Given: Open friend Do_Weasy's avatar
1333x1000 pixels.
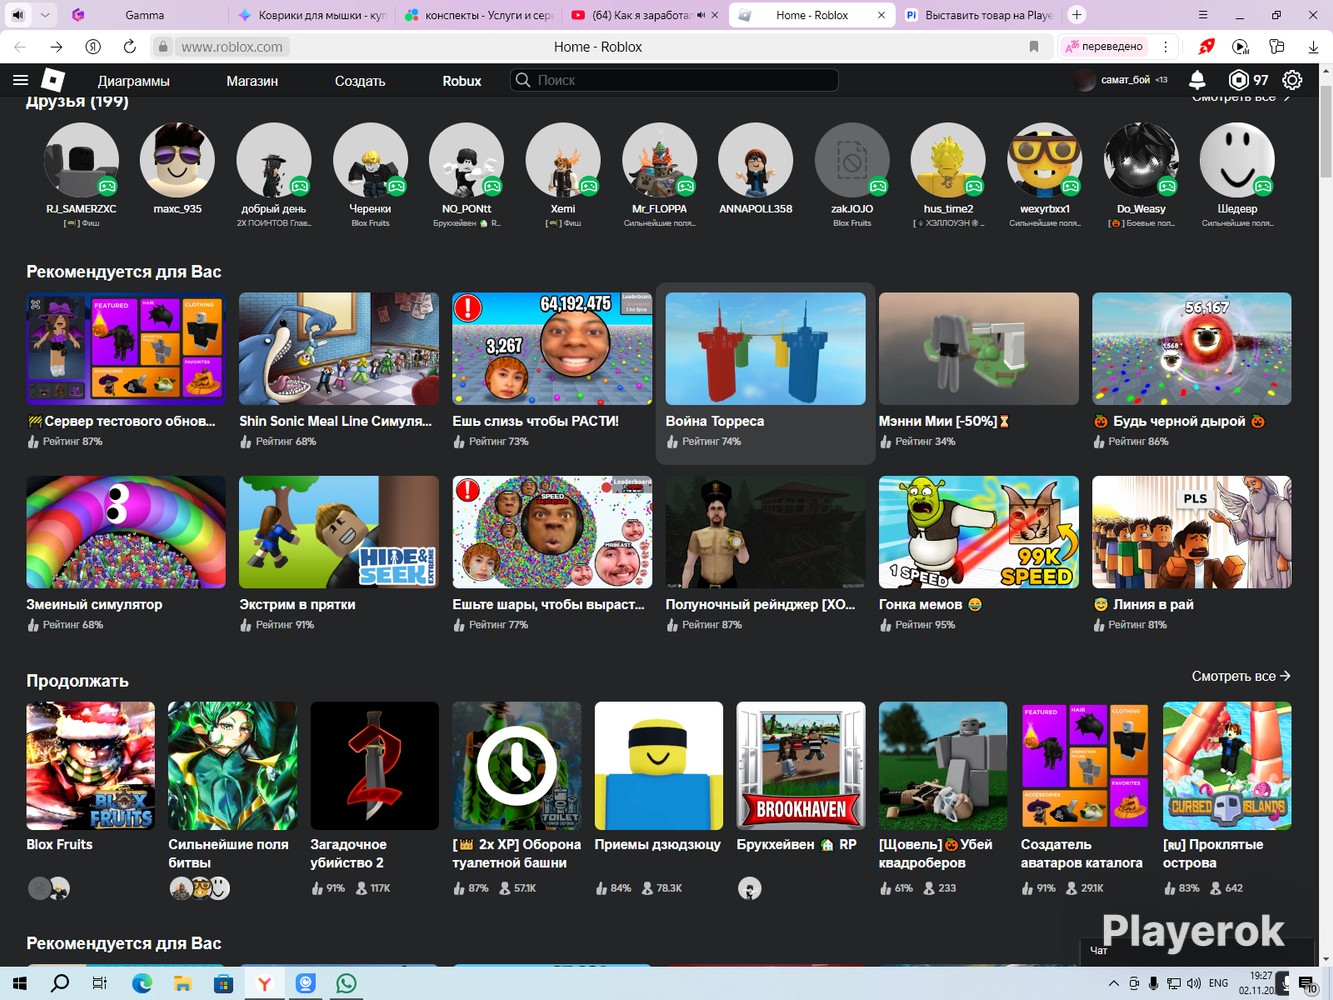Looking at the screenshot, I should (x=1141, y=160).
